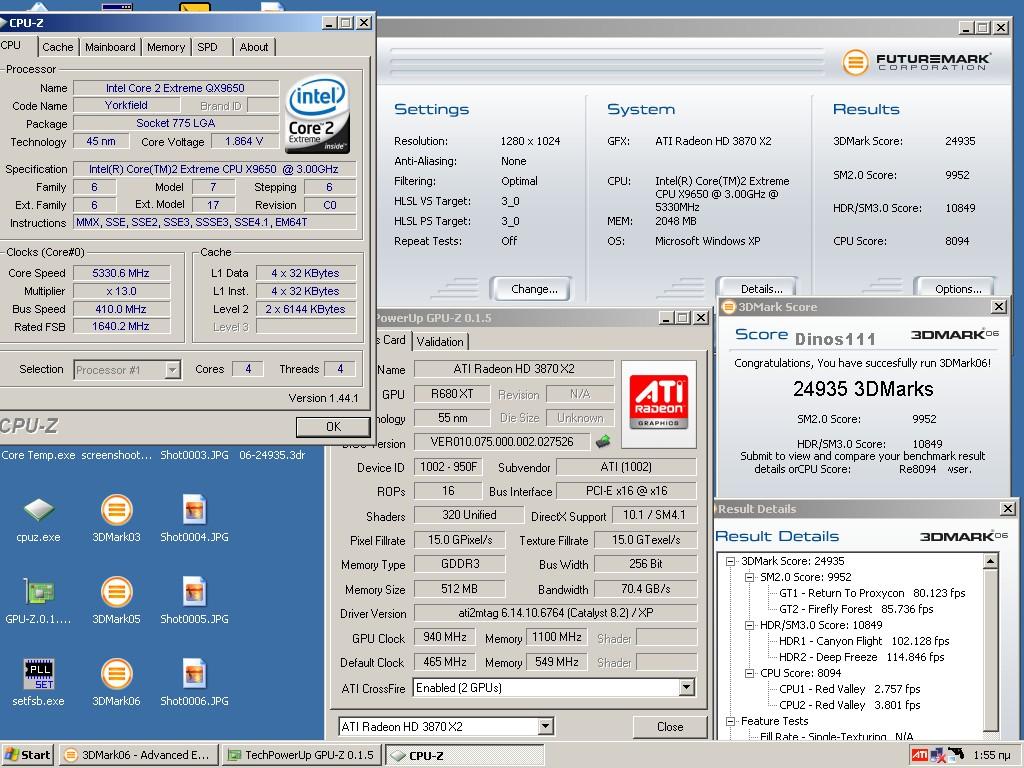
Task: Open the Validation tab in GPU-Z
Action: [x=440, y=342]
